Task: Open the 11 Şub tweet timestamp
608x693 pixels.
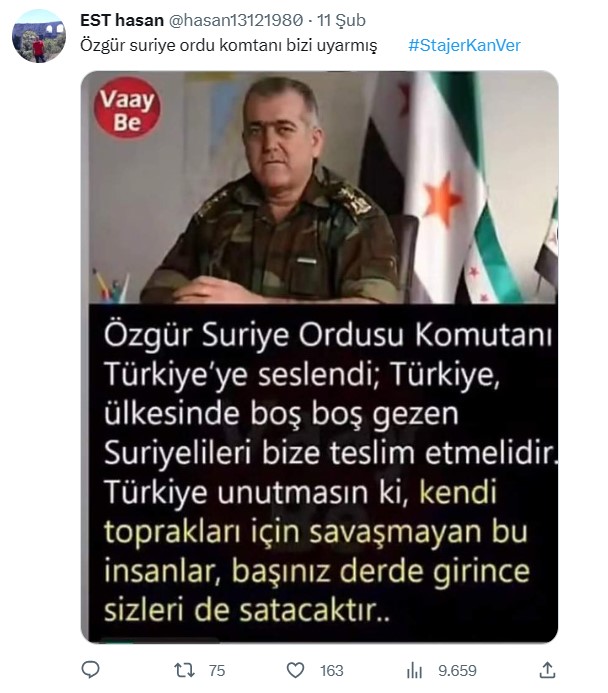Action: (342, 20)
